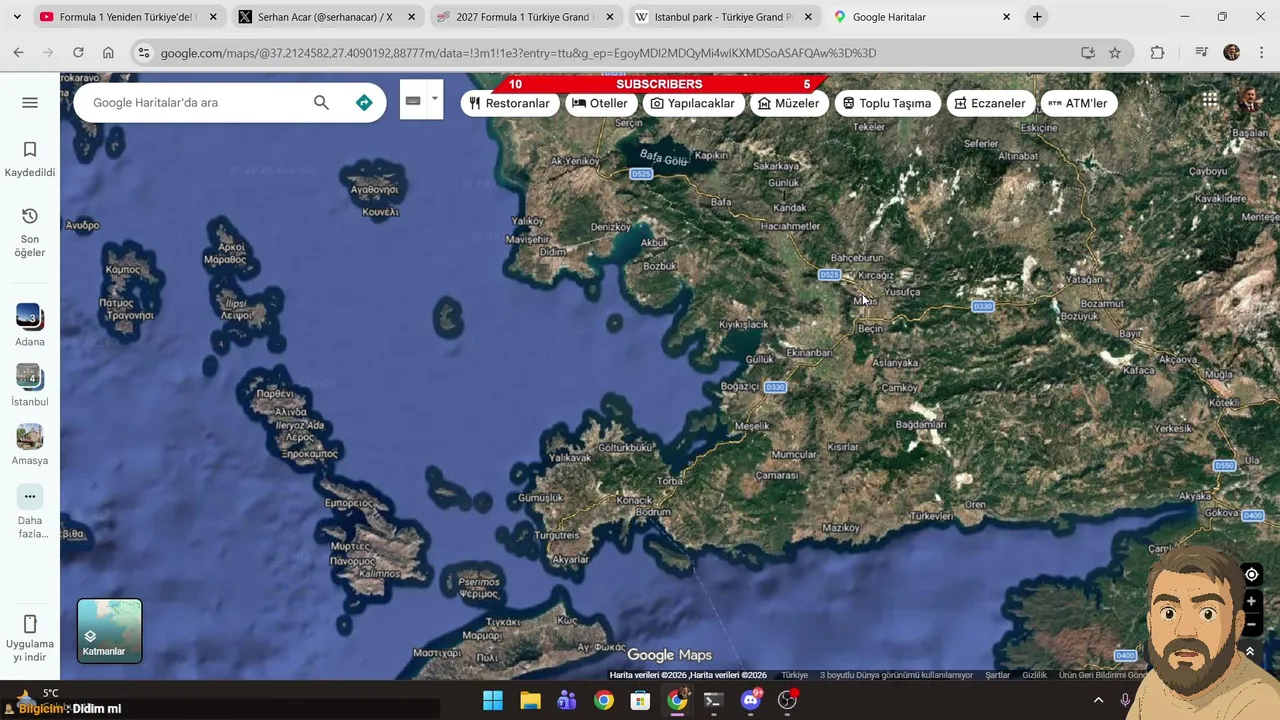Close the Google Haritalar tab
1280x720 pixels.
point(1007,17)
